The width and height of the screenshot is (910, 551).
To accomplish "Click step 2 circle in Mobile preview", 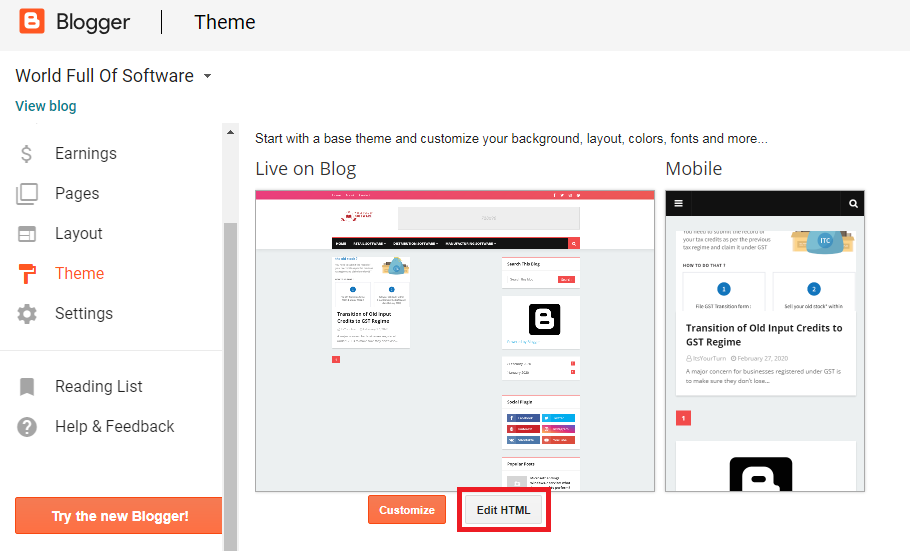I will click(x=814, y=289).
